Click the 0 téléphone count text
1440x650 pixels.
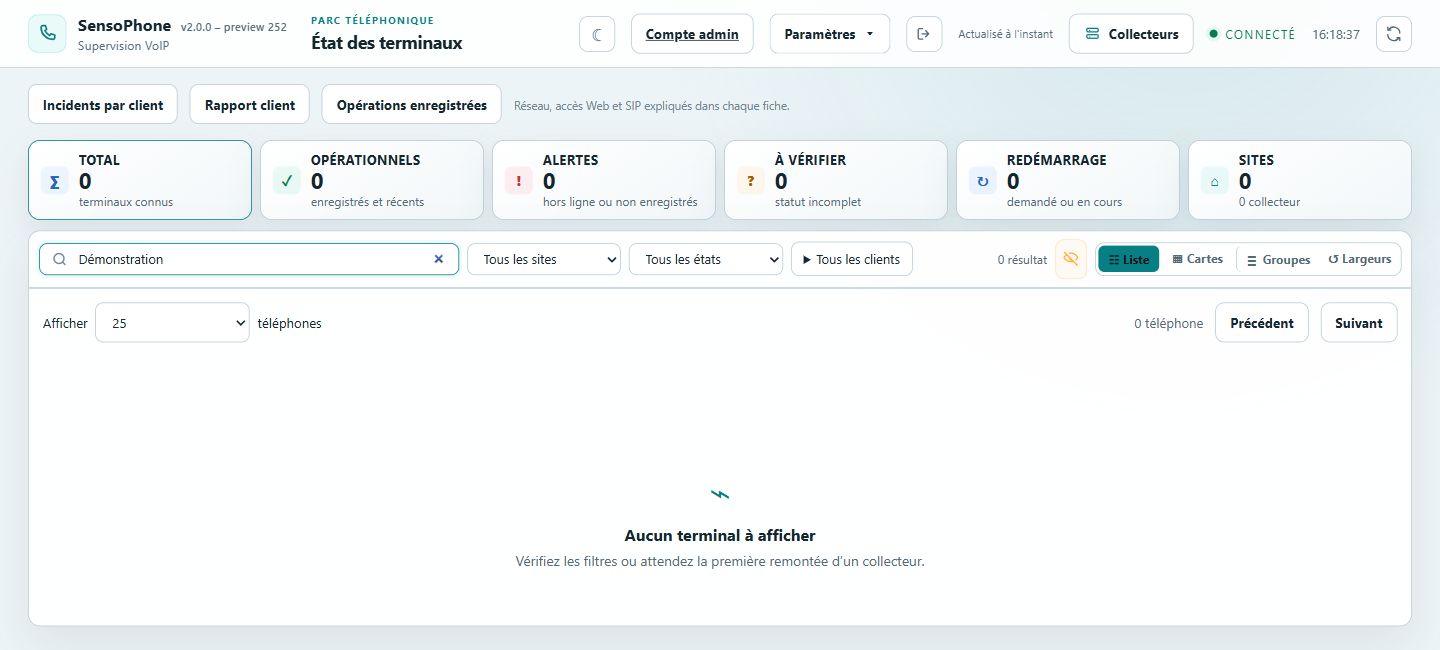coord(1169,324)
